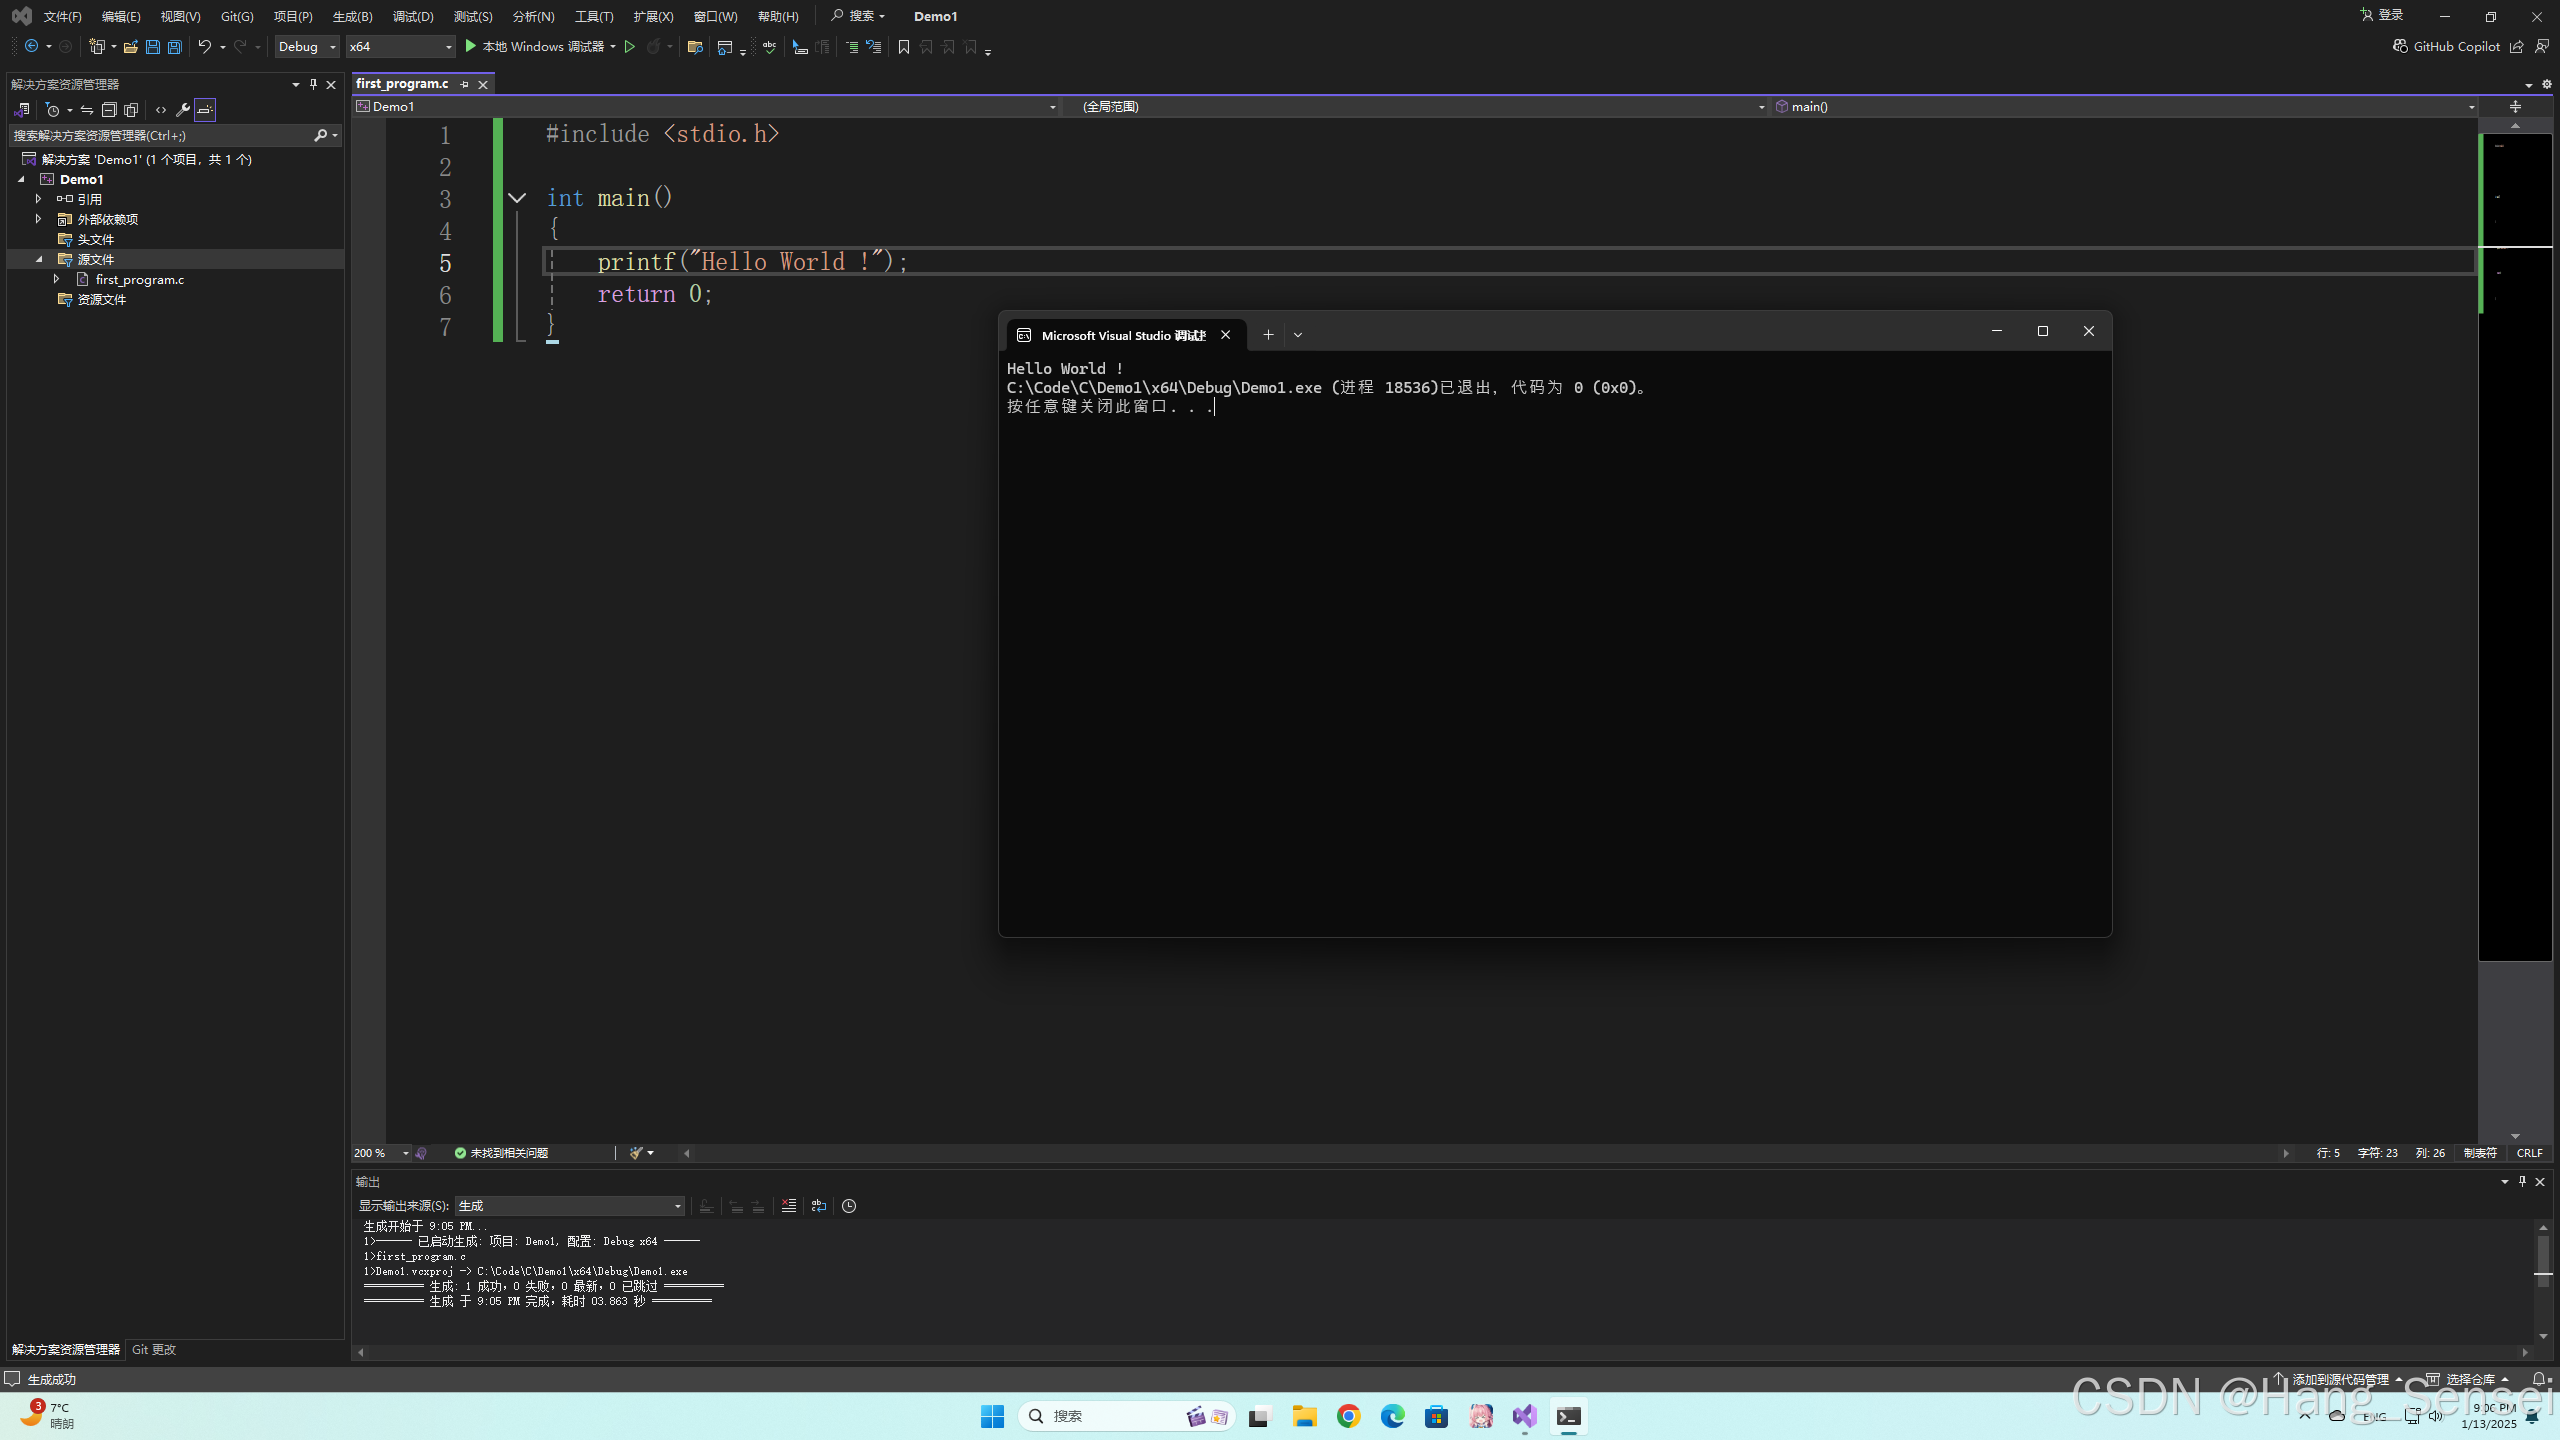Open the 生成(B) menu
The width and height of the screenshot is (2560, 1440).
pos(352,17)
